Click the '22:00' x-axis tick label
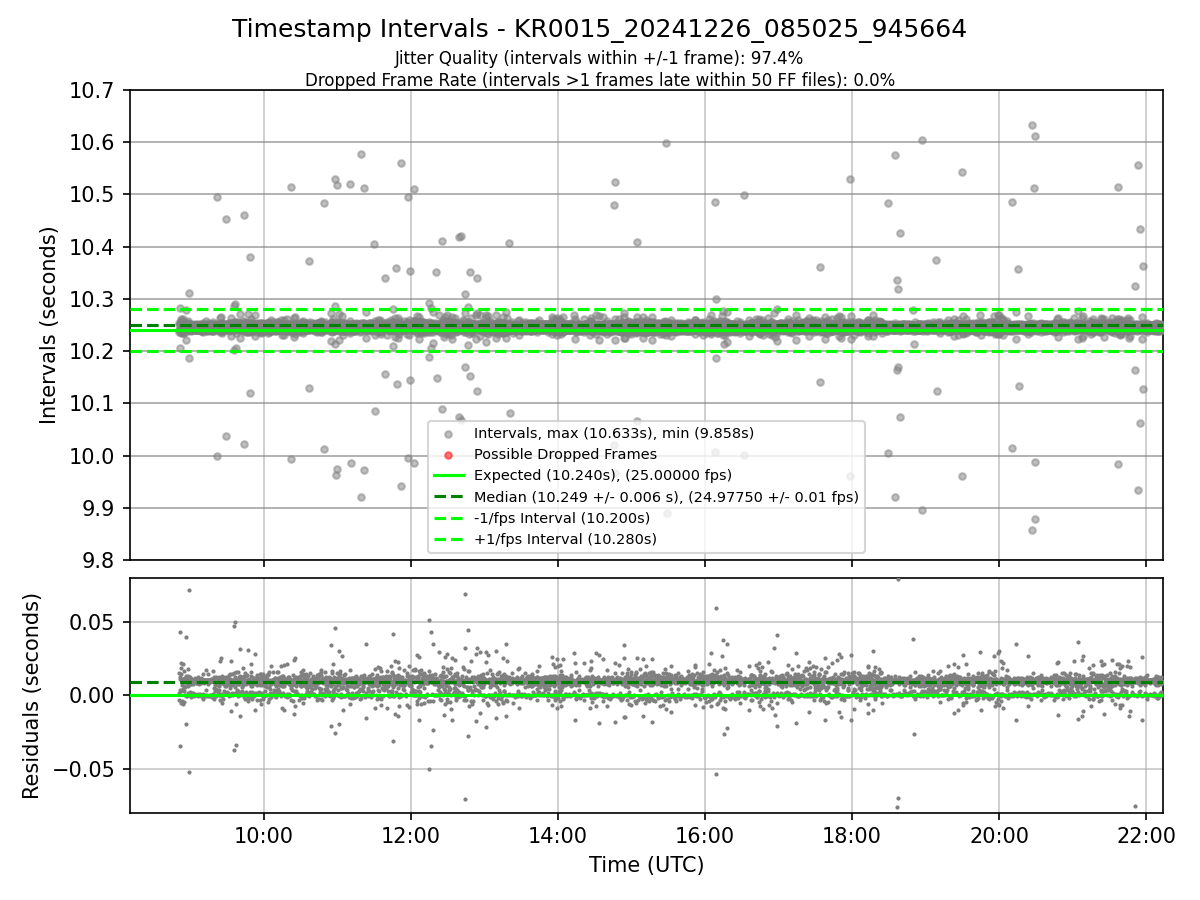Image resolution: width=1200 pixels, height=900 pixels. coord(1145,836)
